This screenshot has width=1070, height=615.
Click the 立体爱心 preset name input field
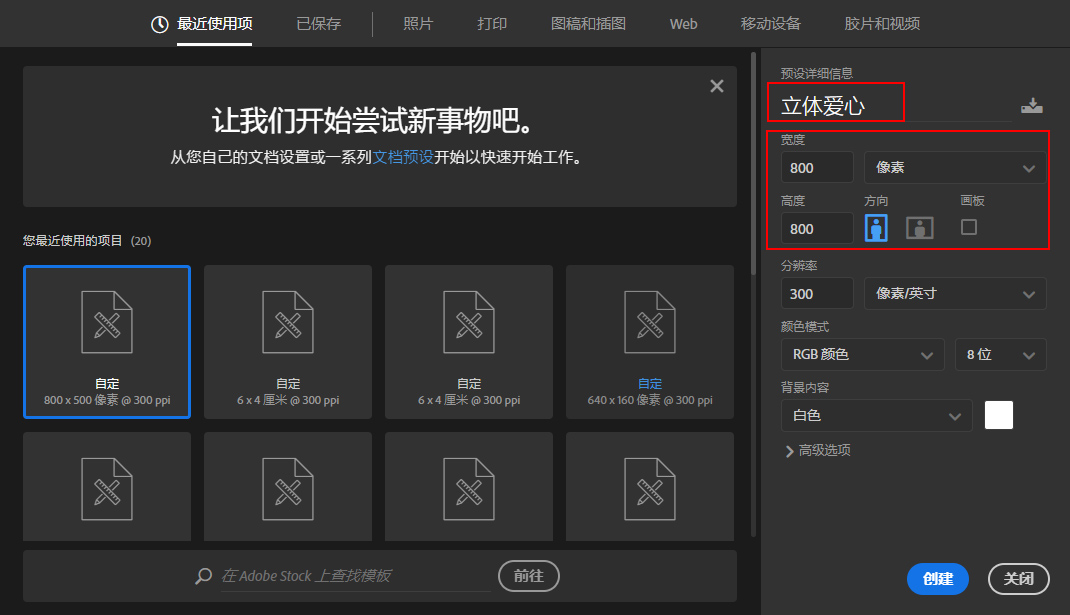pos(836,102)
